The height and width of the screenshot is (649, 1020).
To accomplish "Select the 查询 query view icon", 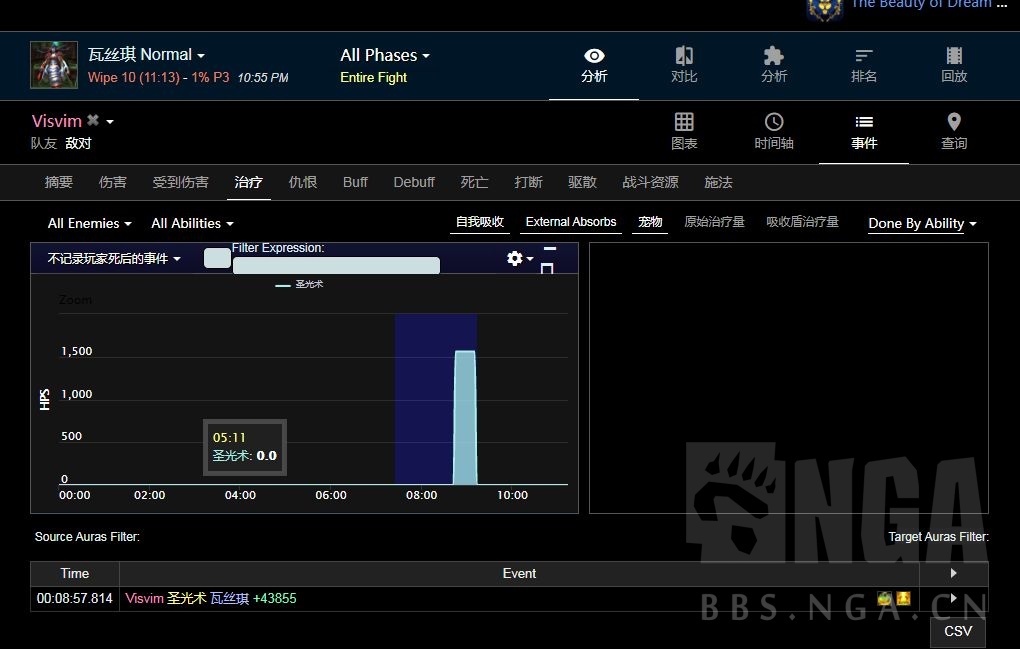I will 954,131.
